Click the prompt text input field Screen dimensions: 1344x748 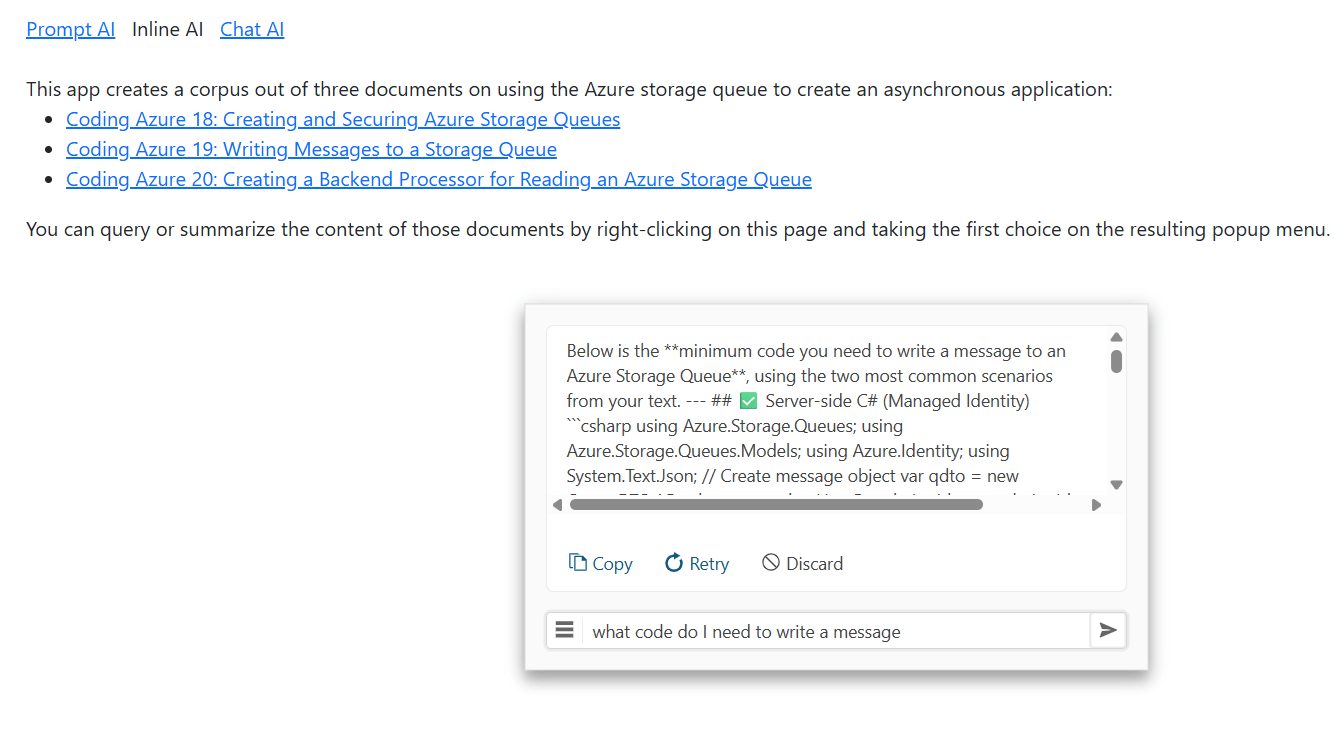click(x=836, y=631)
